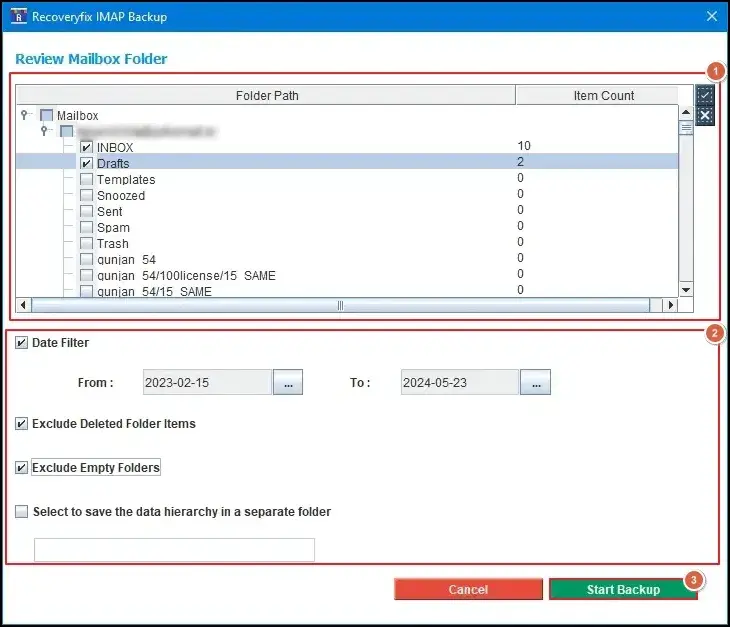Click the vertical scrollbar down arrow
This screenshot has height=627, width=730.
click(x=686, y=290)
